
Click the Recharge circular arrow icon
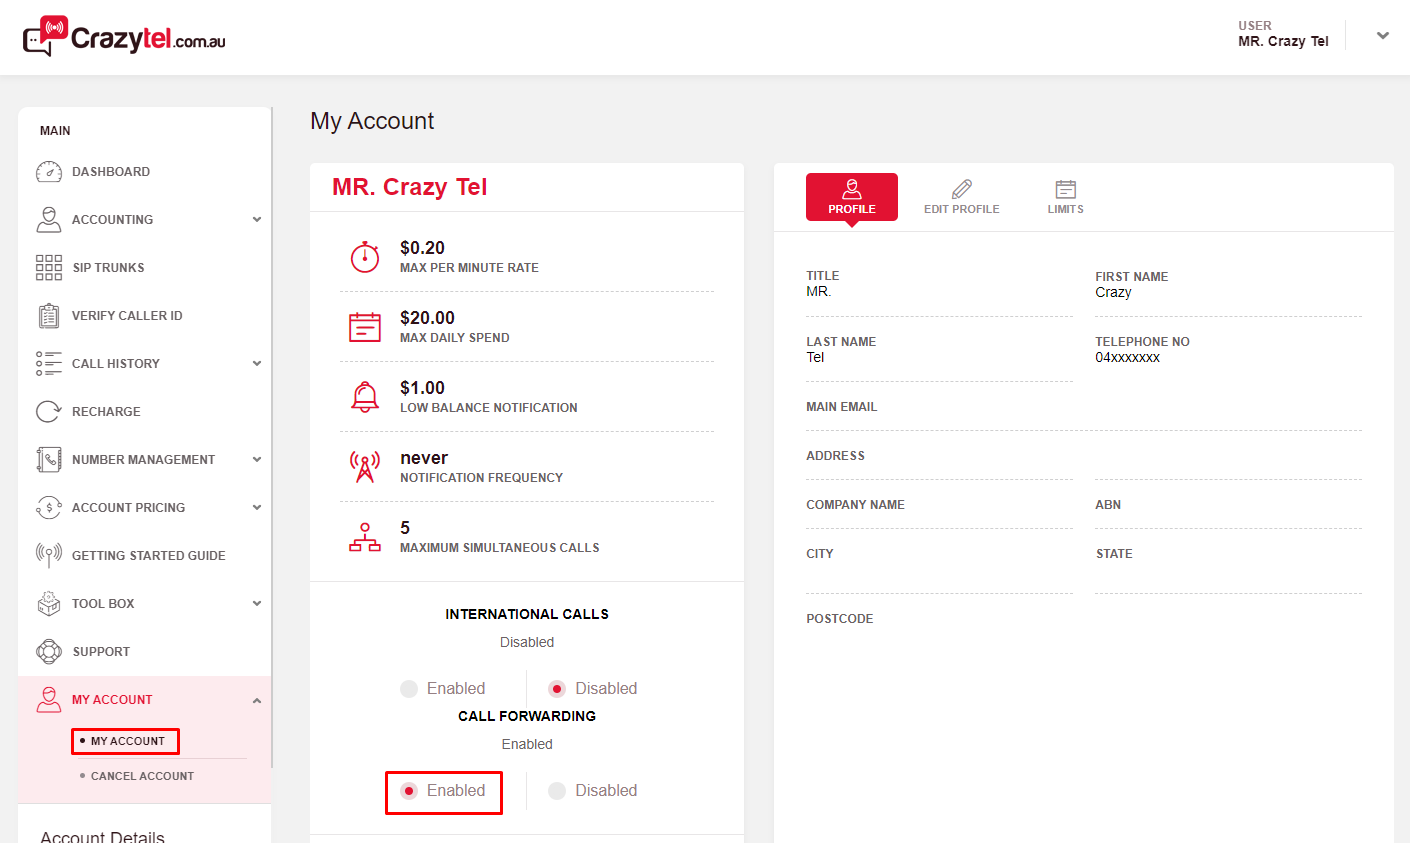pos(49,412)
